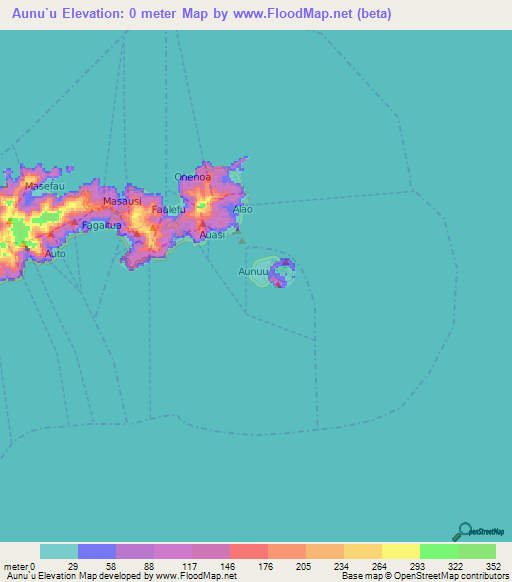
Task: Click the '293' legend value
Action: (x=417, y=567)
